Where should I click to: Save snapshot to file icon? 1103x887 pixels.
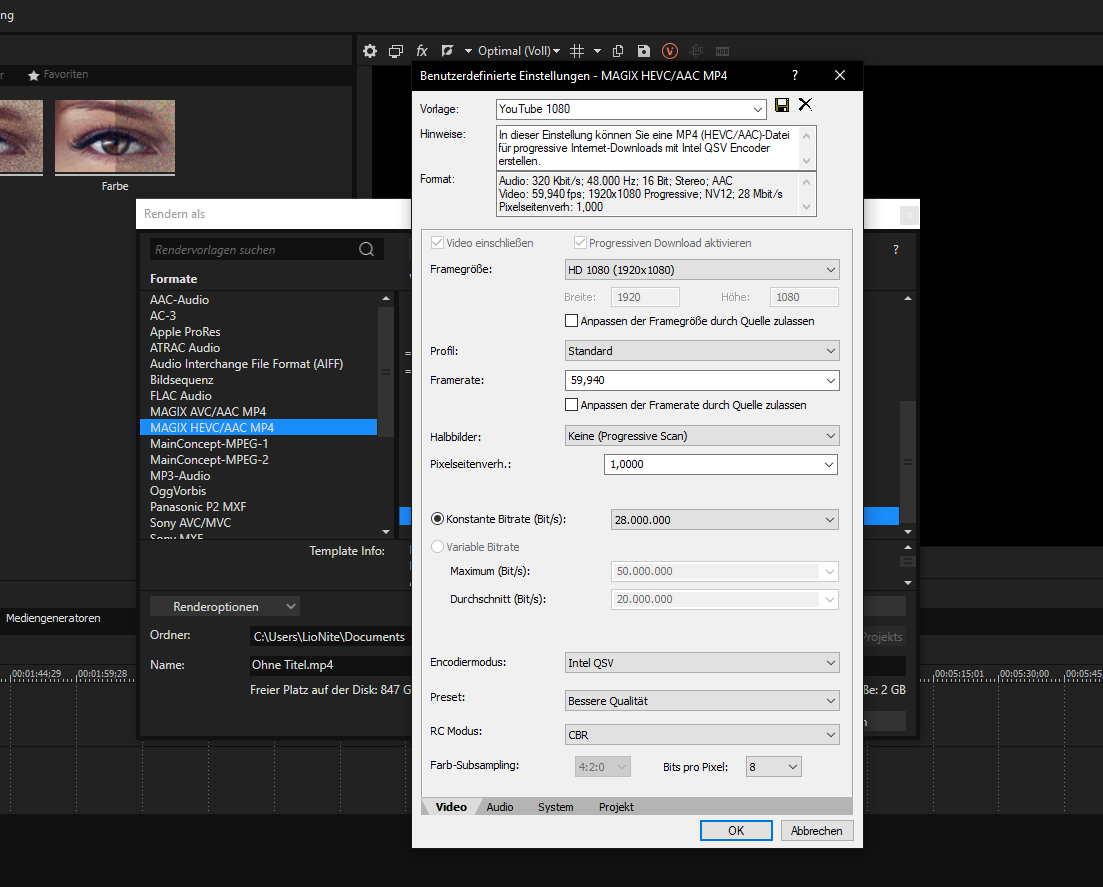pos(643,51)
